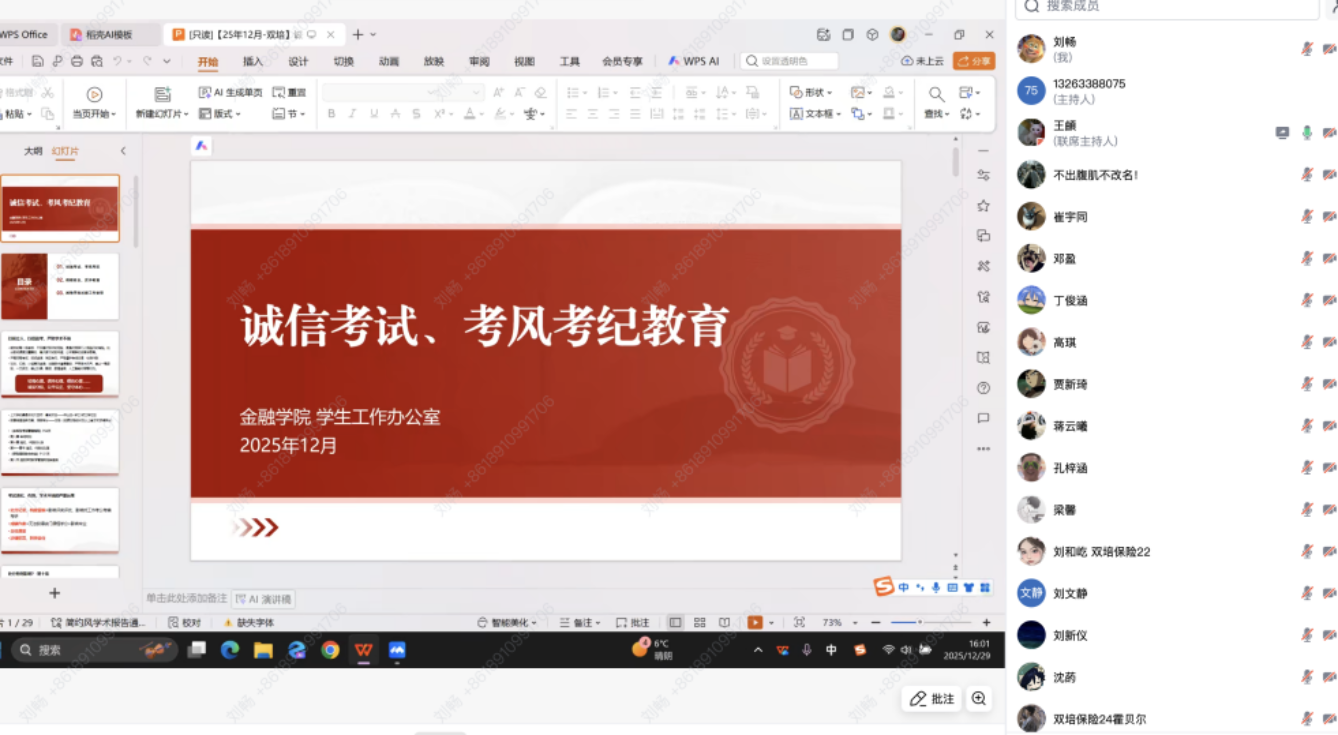Click the magnifier zoom icon beside 批注
The width and height of the screenshot is (1338, 735).
click(979, 699)
